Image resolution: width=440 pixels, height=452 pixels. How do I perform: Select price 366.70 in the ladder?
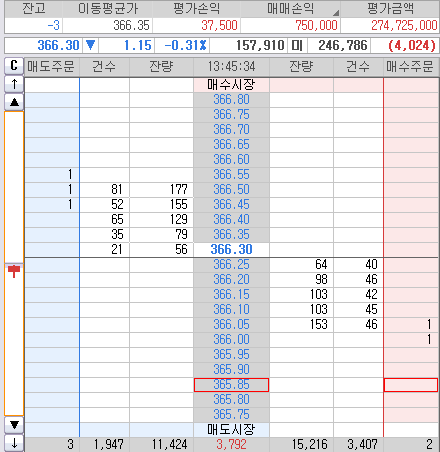pos(231,129)
